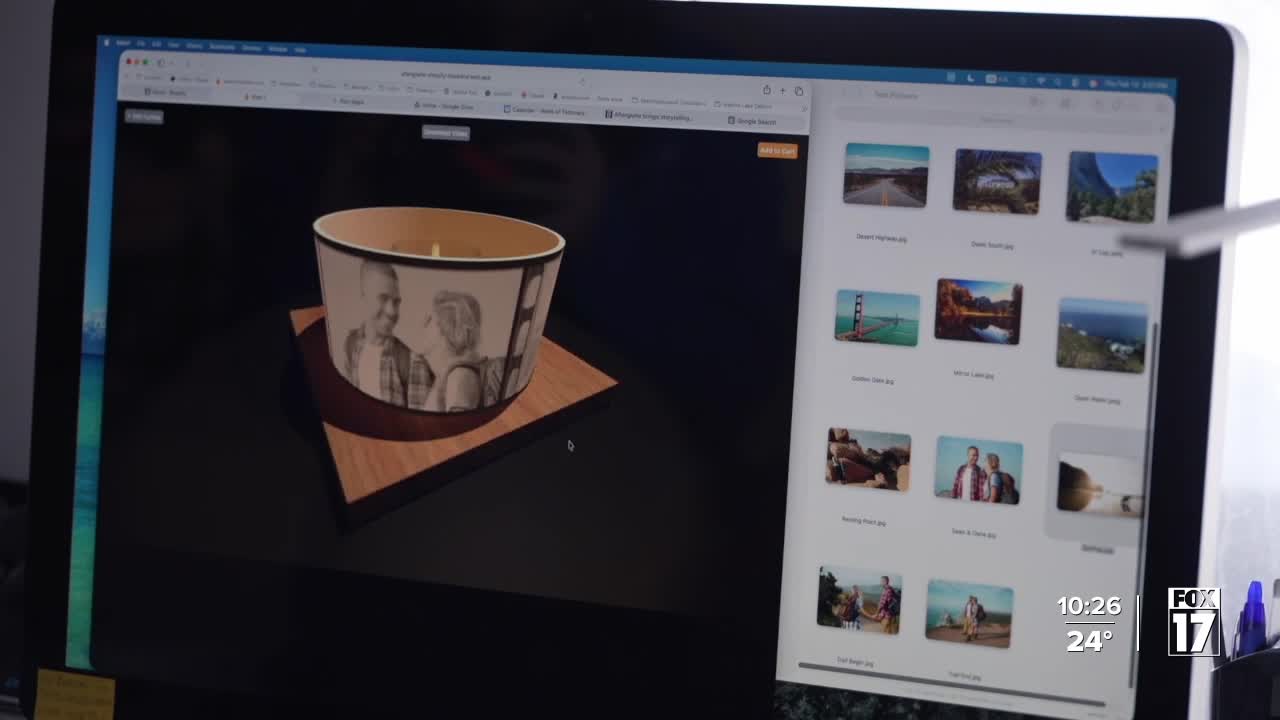Image resolution: width=1280 pixels, height=720 pixels.
Task: Select the Resting Point.jpg photo
Action: pos(868,459)
